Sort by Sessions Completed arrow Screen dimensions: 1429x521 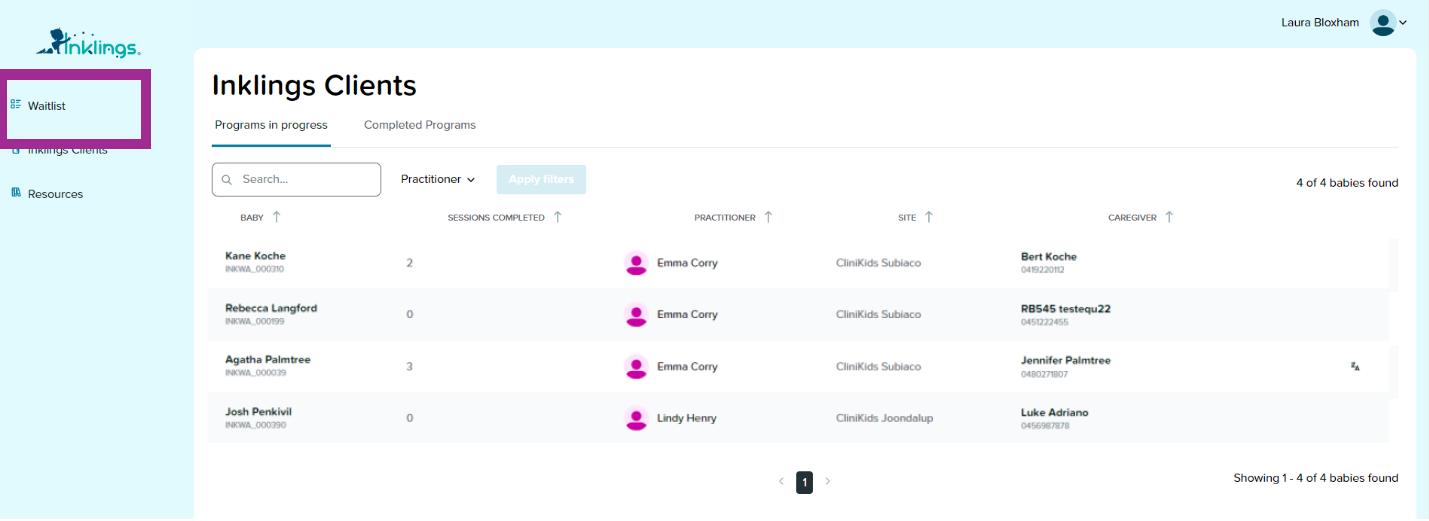[x=558, y=217]
